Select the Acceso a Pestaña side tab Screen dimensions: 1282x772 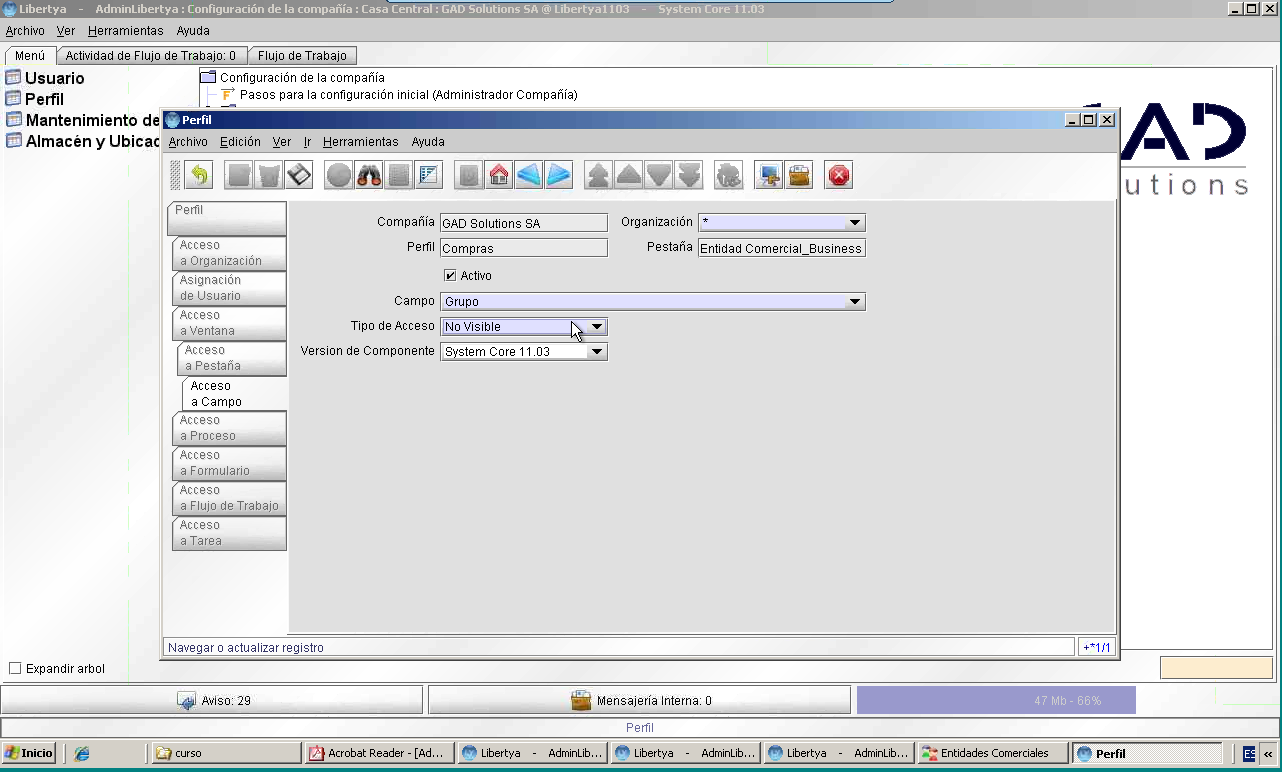[232, 358]
